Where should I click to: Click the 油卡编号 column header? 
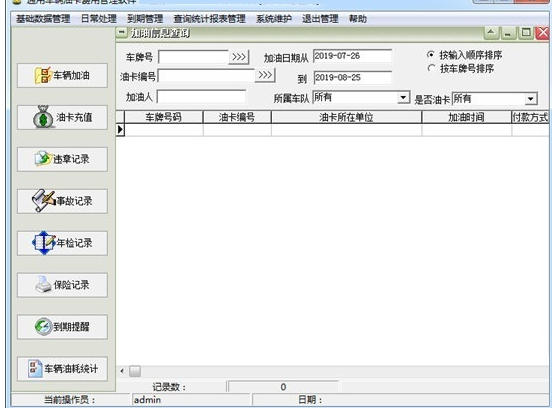tap(237, 117)
